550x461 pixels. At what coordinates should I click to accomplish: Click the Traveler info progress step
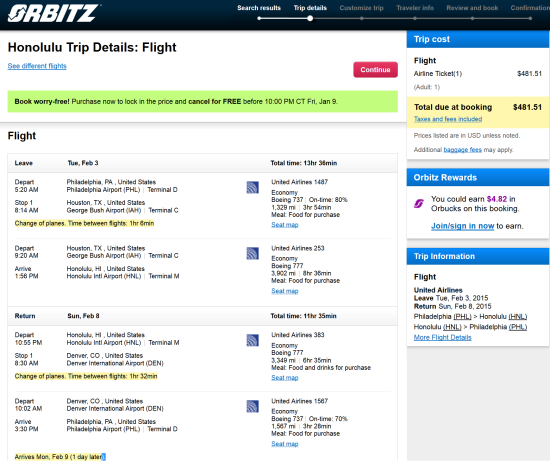(x=415, y=8)
